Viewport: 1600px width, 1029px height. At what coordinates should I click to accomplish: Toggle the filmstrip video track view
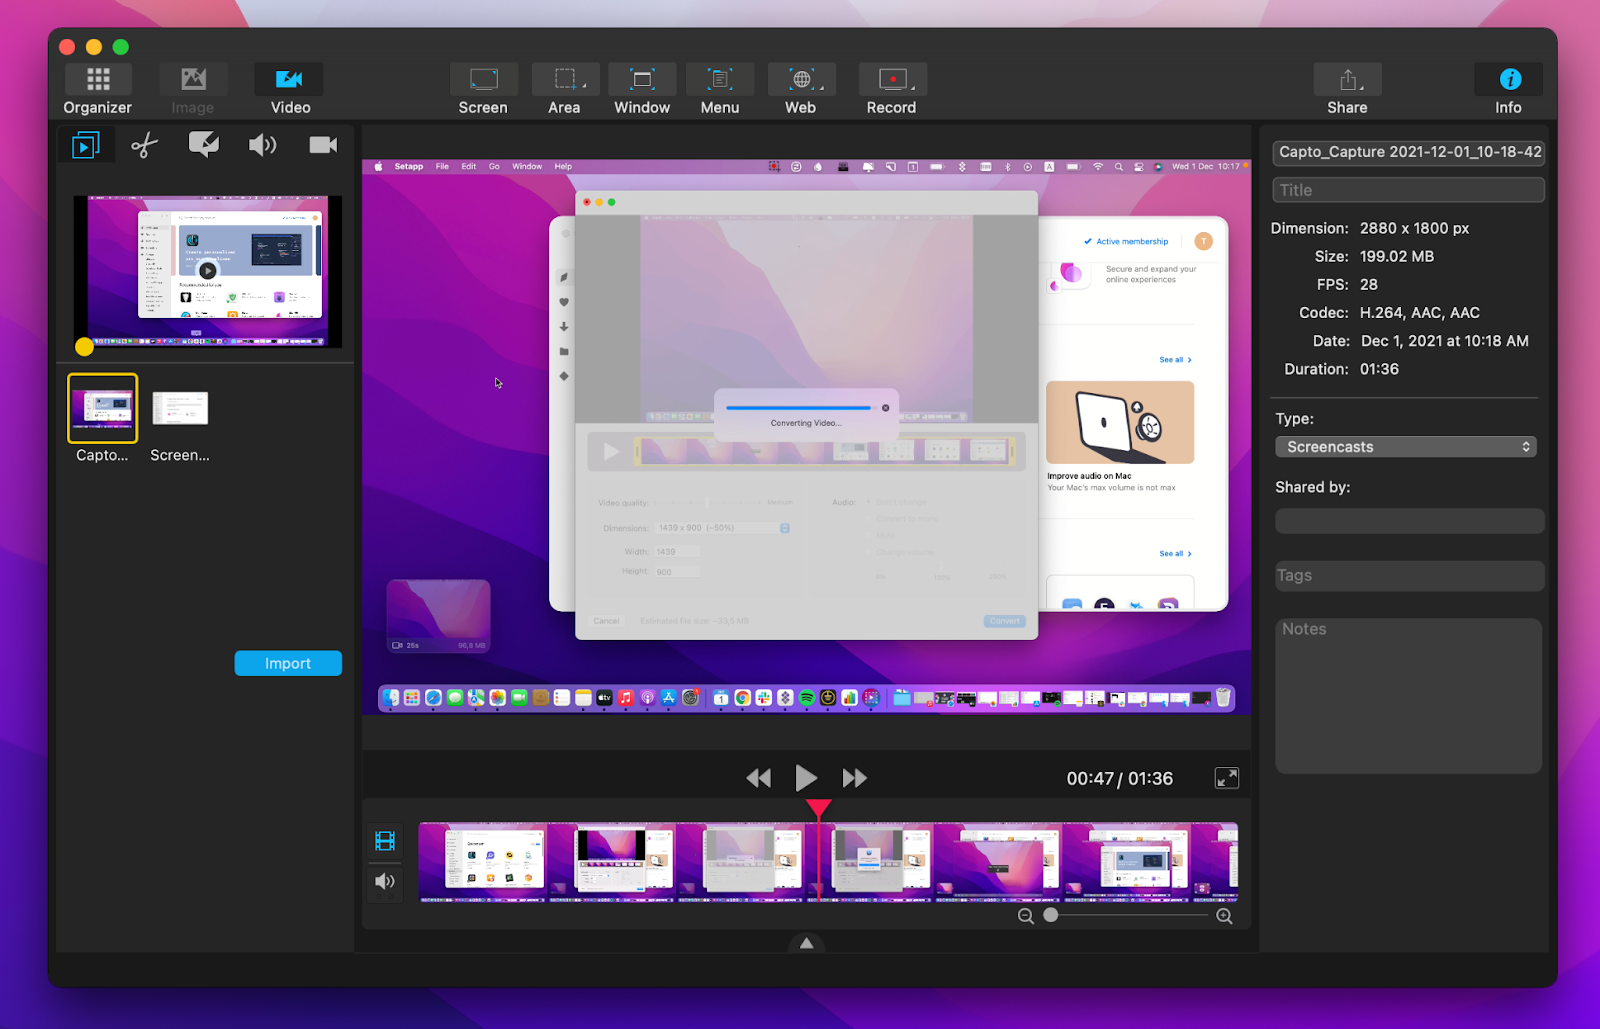coord(384,840)
